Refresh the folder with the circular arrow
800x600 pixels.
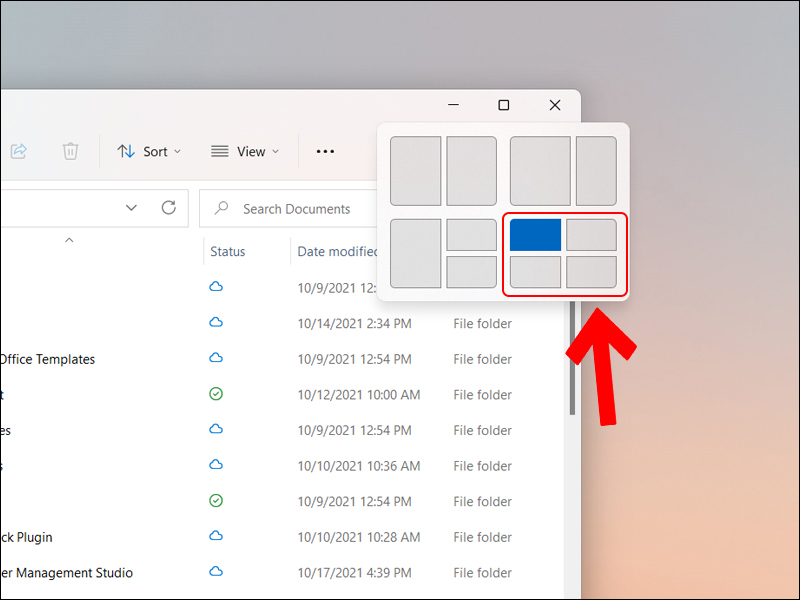click(169, 208)
